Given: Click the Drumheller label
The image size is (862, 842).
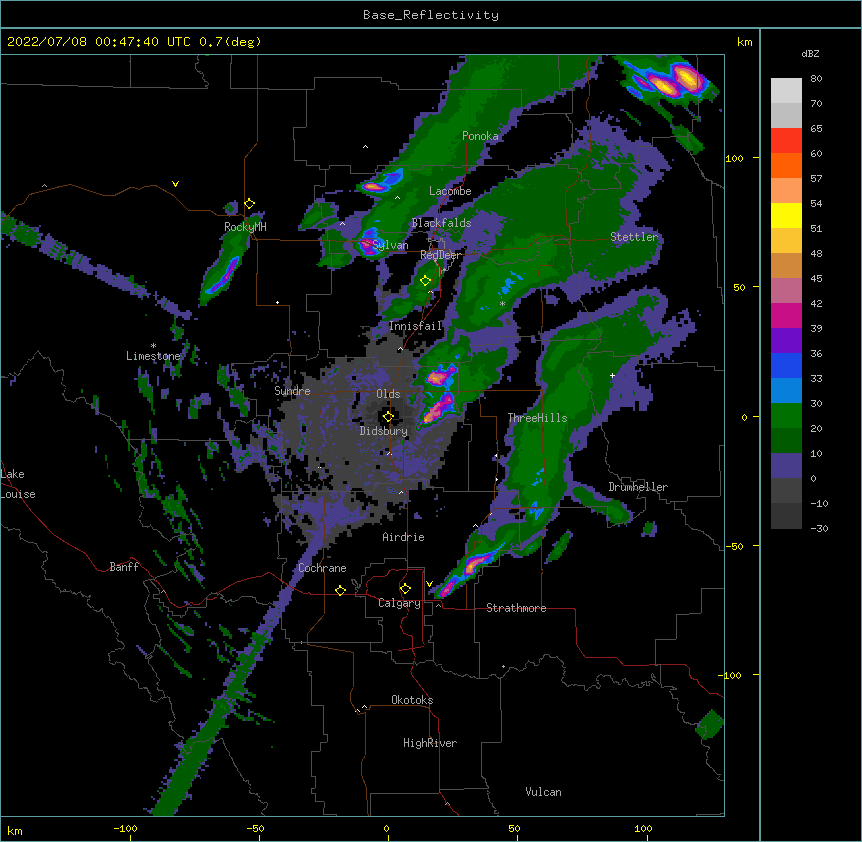Looking at the screenshot, I should [638, 487].
